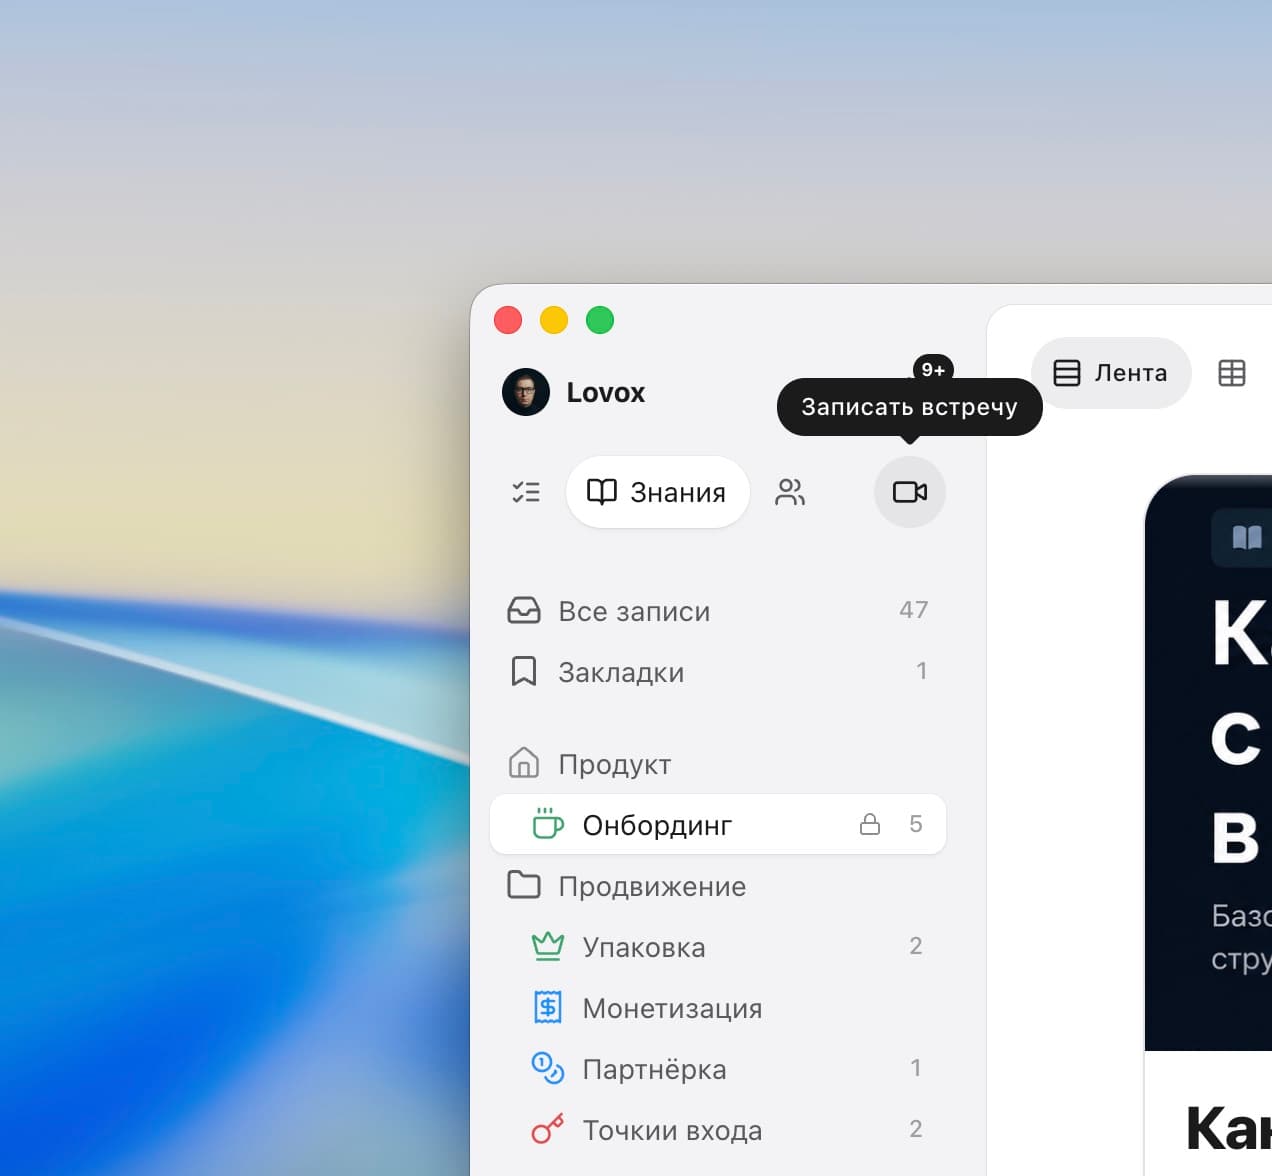Click the lock icon on Онбординг row
1272x1176 pixels.
[x=870, y=824]
